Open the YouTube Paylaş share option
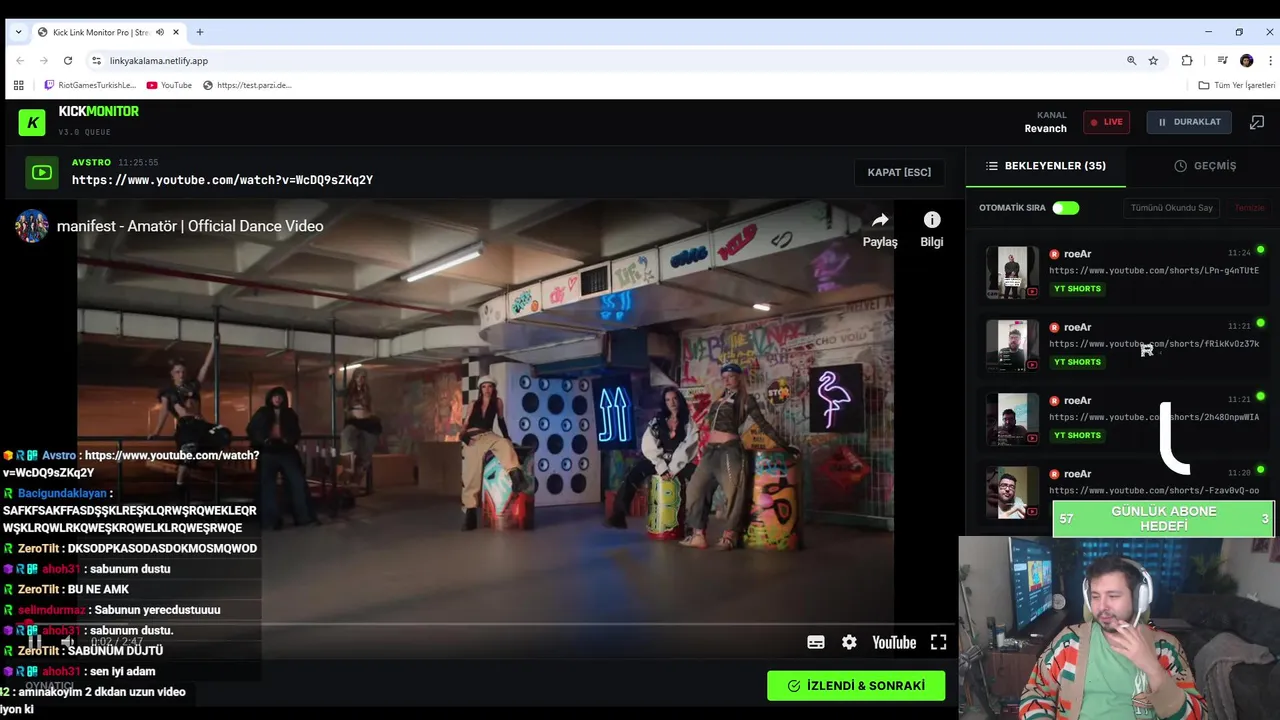 [x=880, y=229]
